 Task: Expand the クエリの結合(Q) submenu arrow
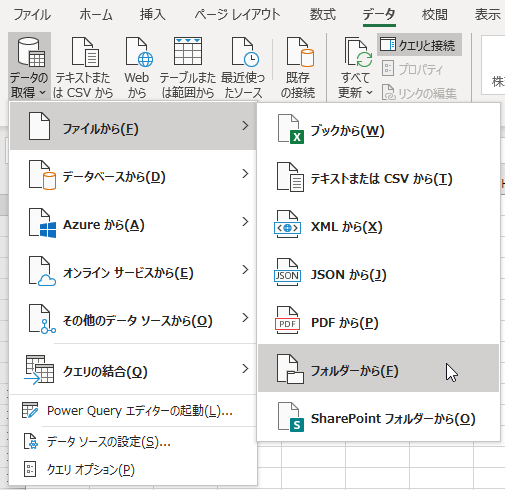pyautogui.click(x=245, y=369)
